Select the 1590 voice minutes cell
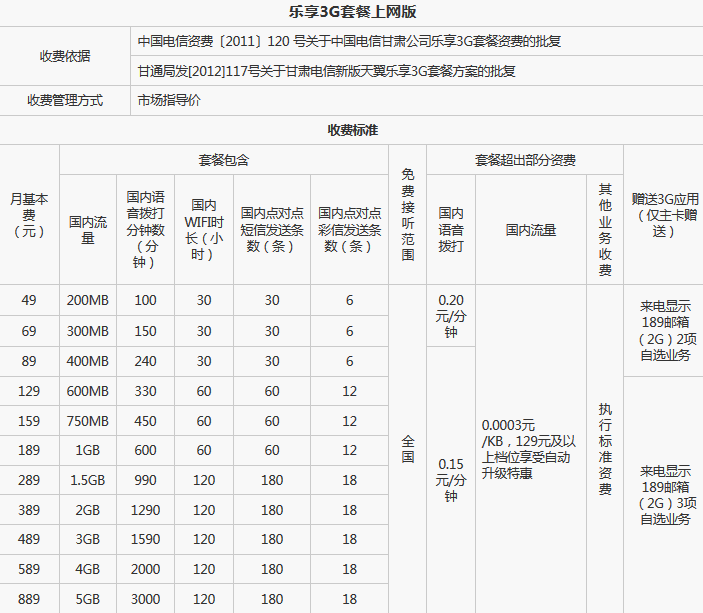 tap(145, 539)
